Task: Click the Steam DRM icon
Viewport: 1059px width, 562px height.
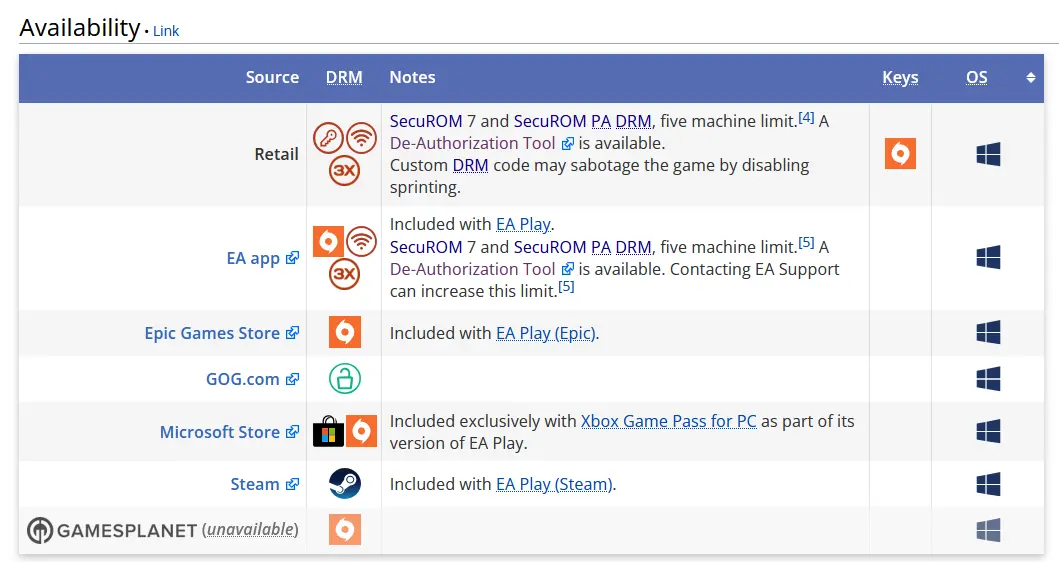Action: tap(344, 484)
